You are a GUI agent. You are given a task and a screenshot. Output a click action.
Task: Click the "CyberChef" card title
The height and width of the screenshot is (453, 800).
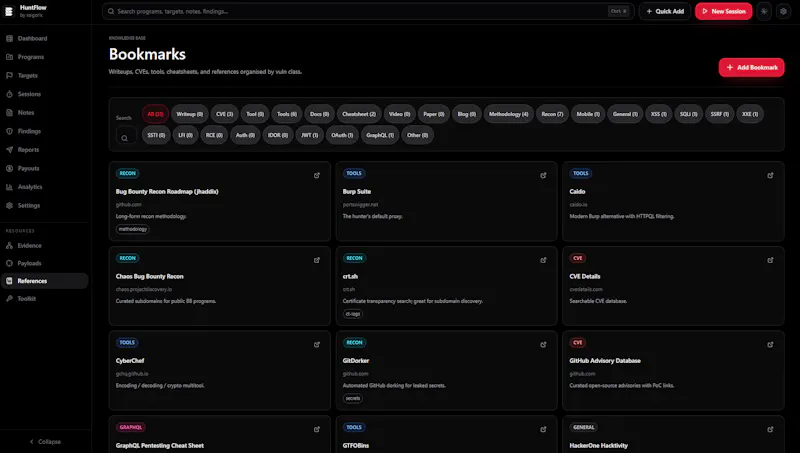(130, 361)
